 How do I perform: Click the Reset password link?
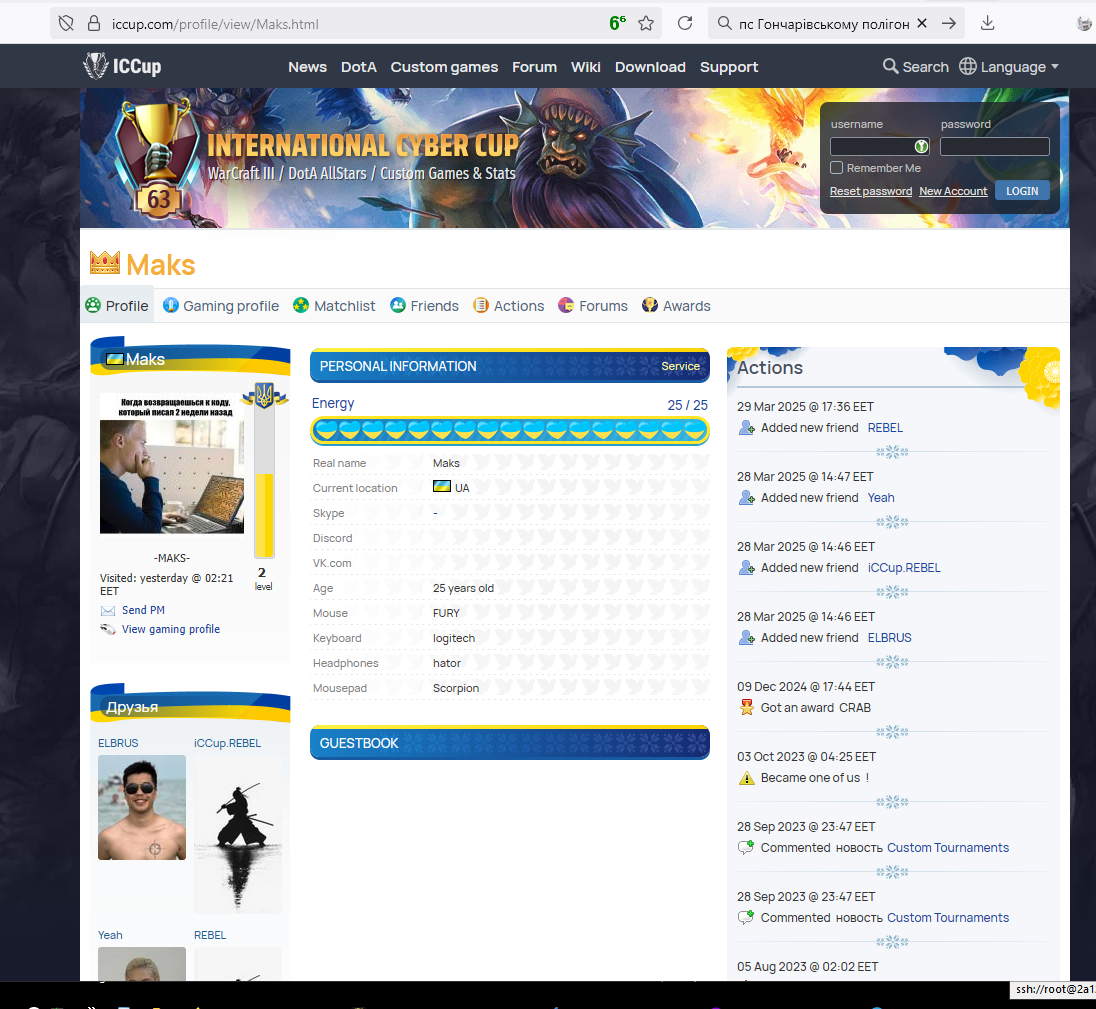871,191
